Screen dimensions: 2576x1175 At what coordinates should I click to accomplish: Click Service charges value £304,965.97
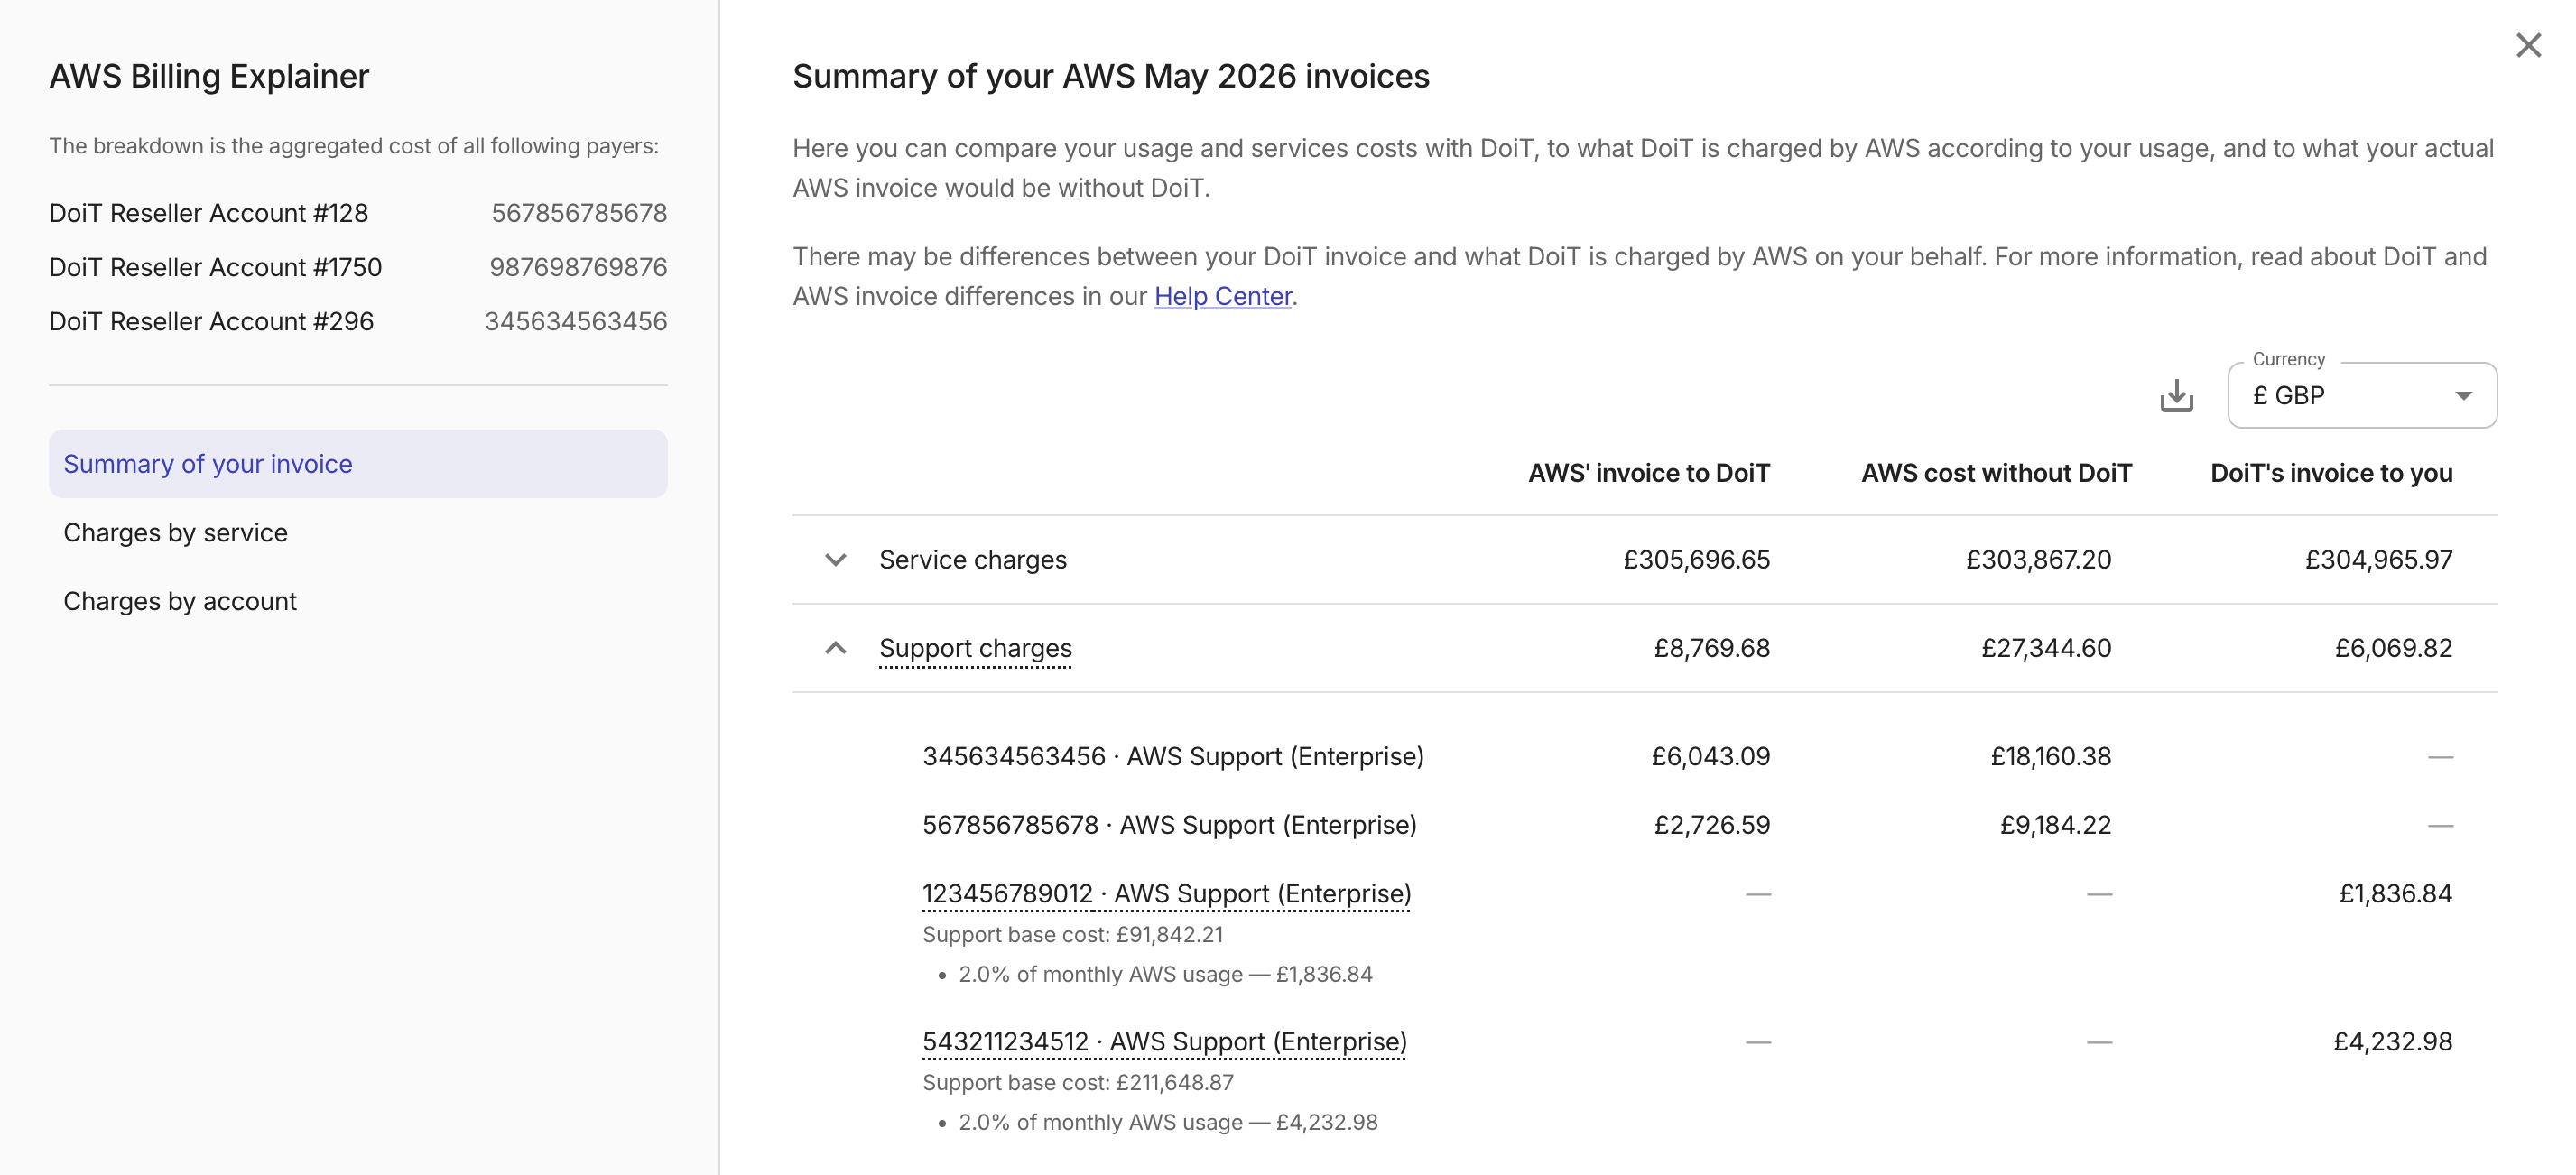2378,560
